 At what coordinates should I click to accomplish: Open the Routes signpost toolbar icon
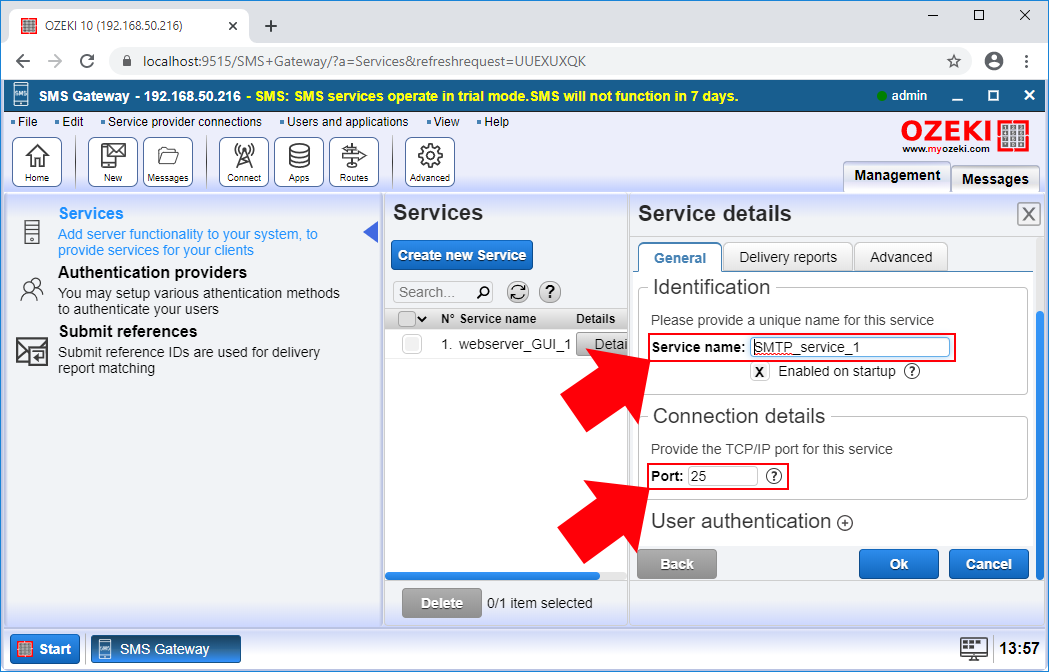354,162
